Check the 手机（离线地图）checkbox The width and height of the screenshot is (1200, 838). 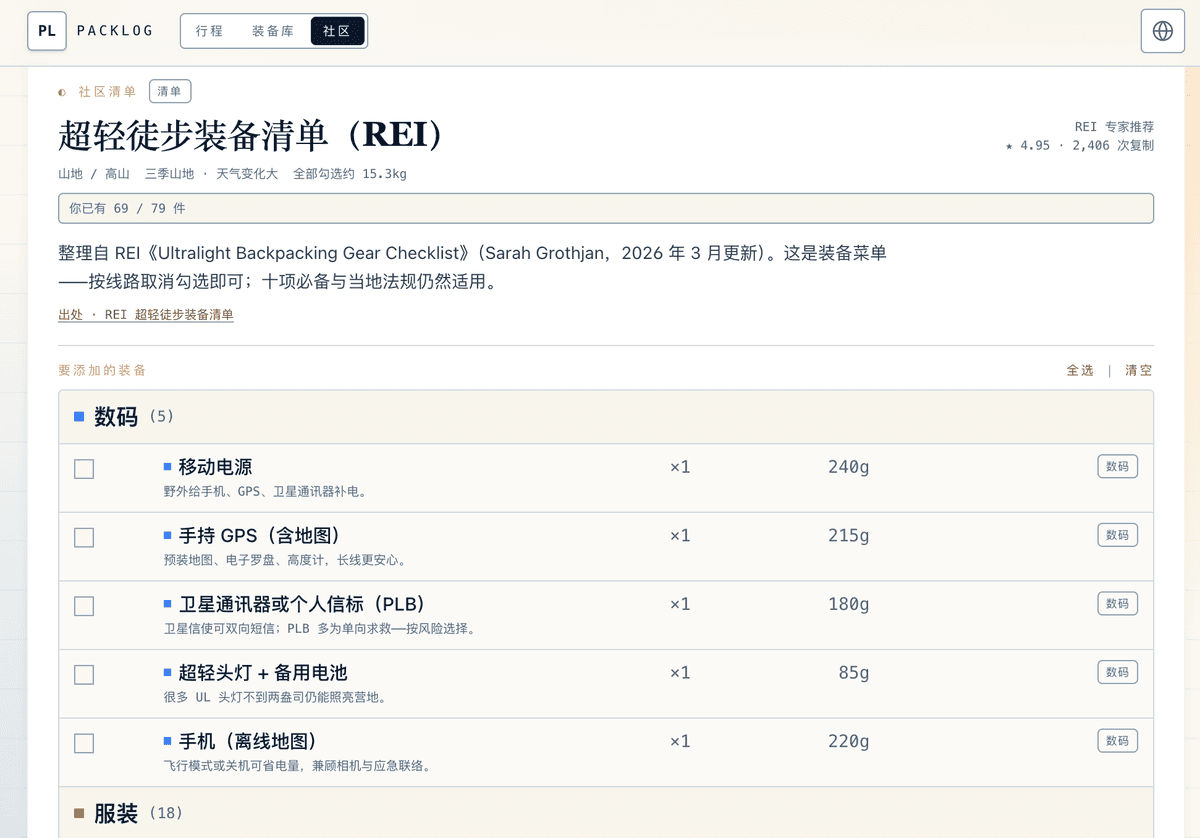point(84,743)
